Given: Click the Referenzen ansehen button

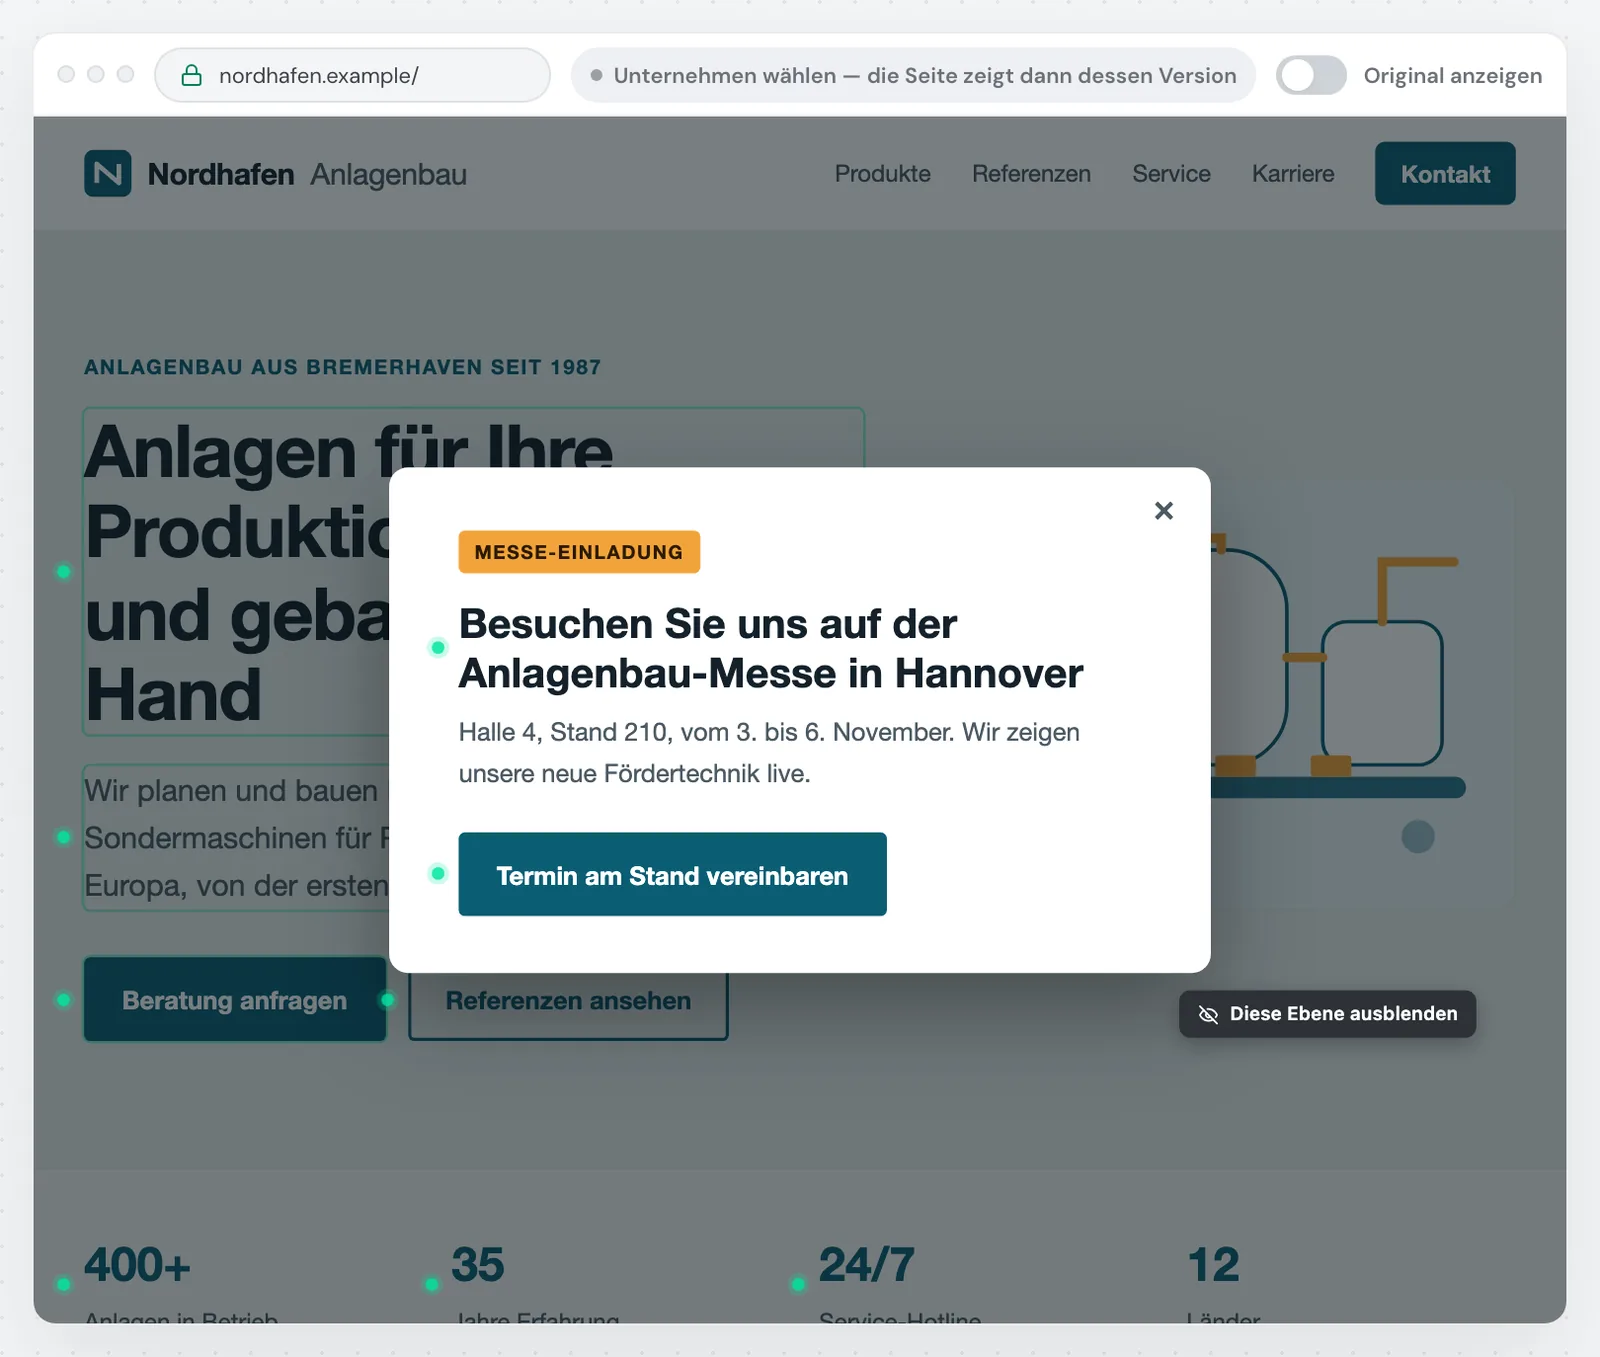Looking at the screenshot, I should [x=568, y=1000].
